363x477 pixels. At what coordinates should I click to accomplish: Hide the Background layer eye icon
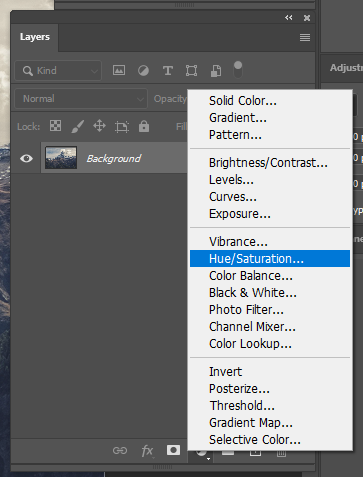26,158
